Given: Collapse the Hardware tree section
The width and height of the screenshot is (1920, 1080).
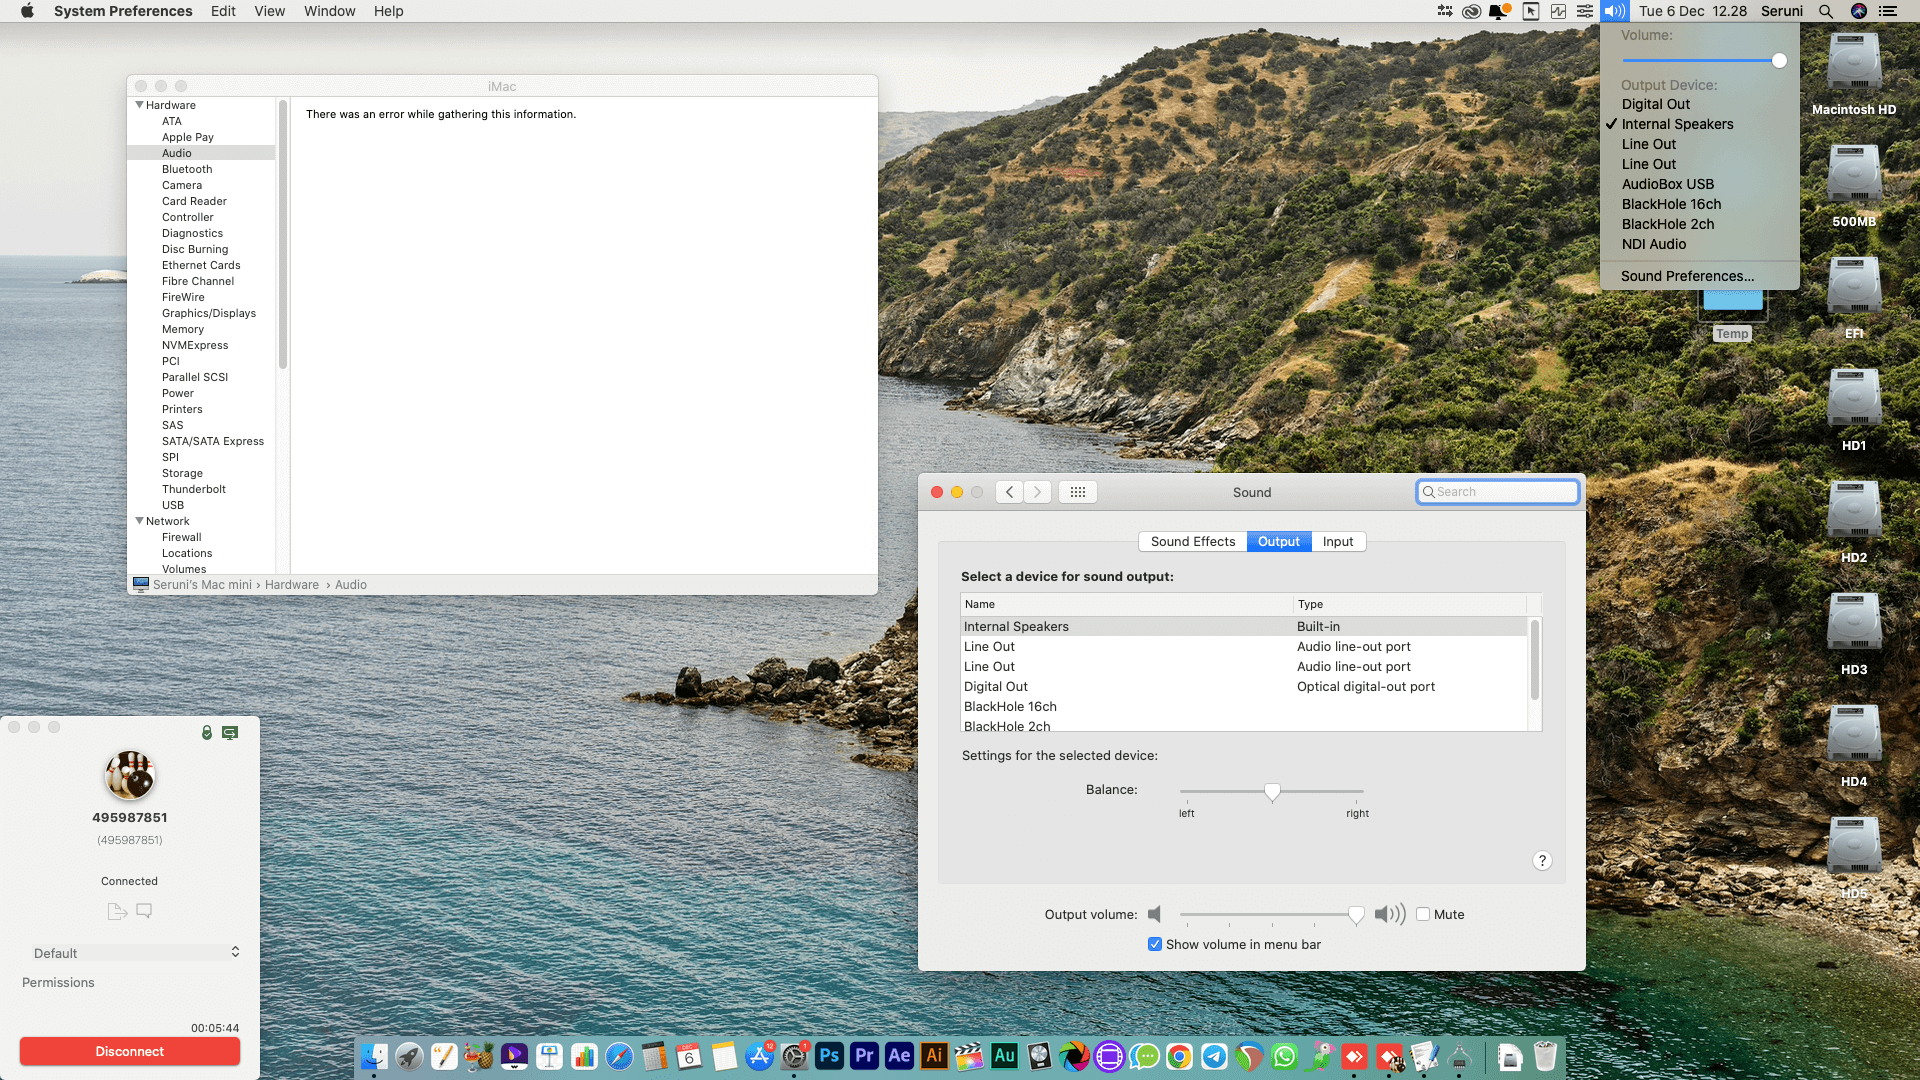Looking at the screenshot, I should (140, 105).
